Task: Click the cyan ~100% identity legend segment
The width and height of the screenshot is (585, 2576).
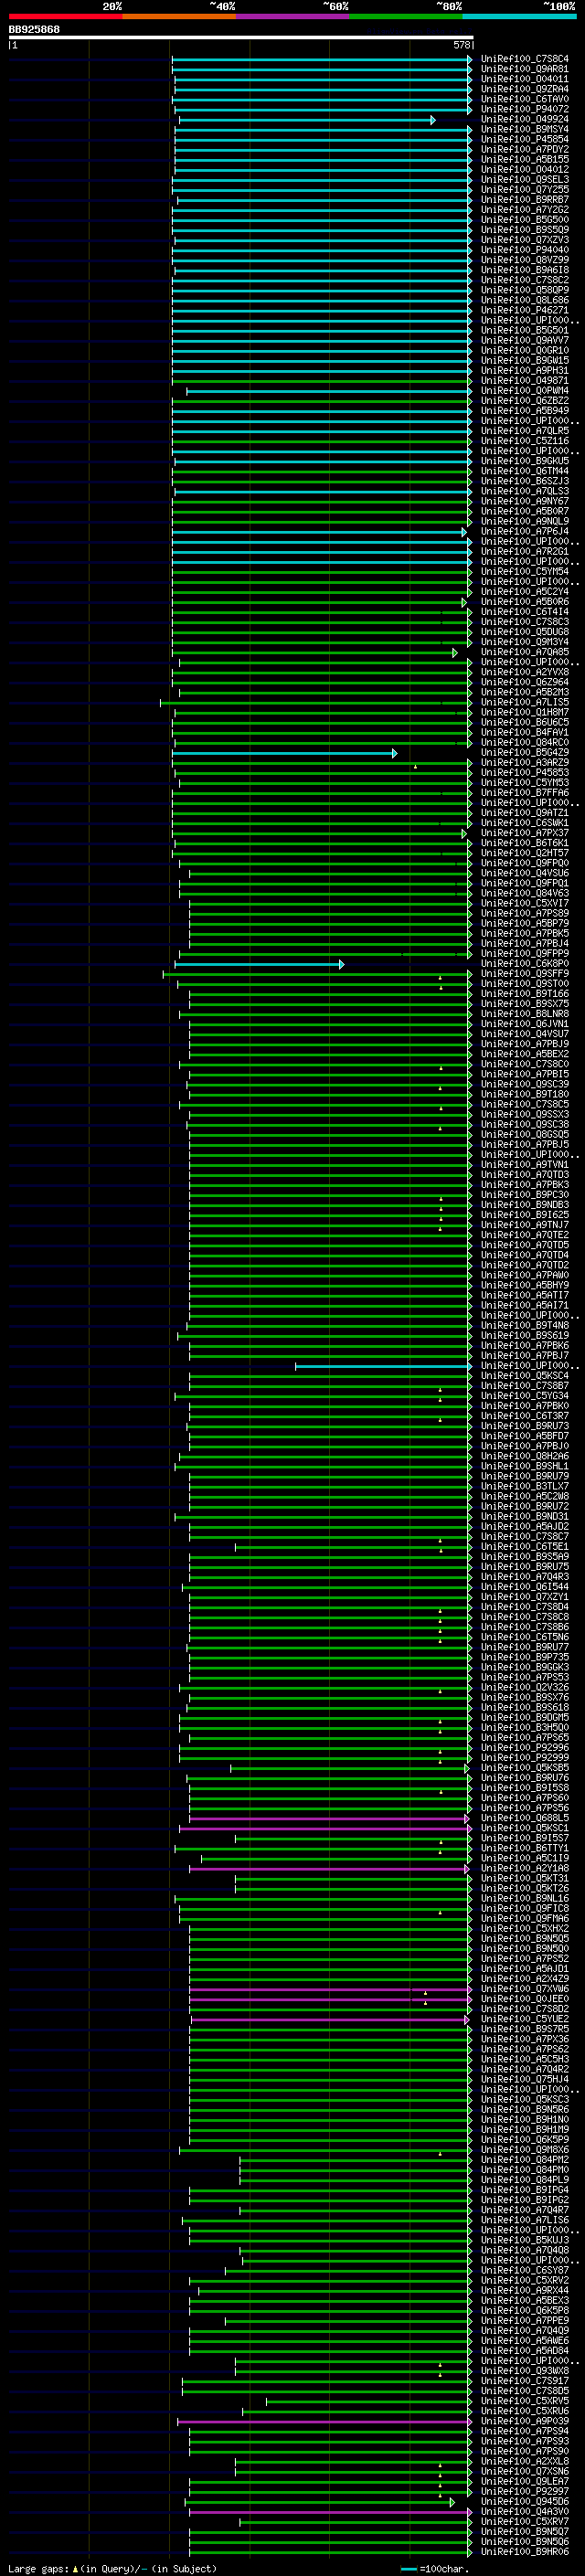Action: coord(519,16)
